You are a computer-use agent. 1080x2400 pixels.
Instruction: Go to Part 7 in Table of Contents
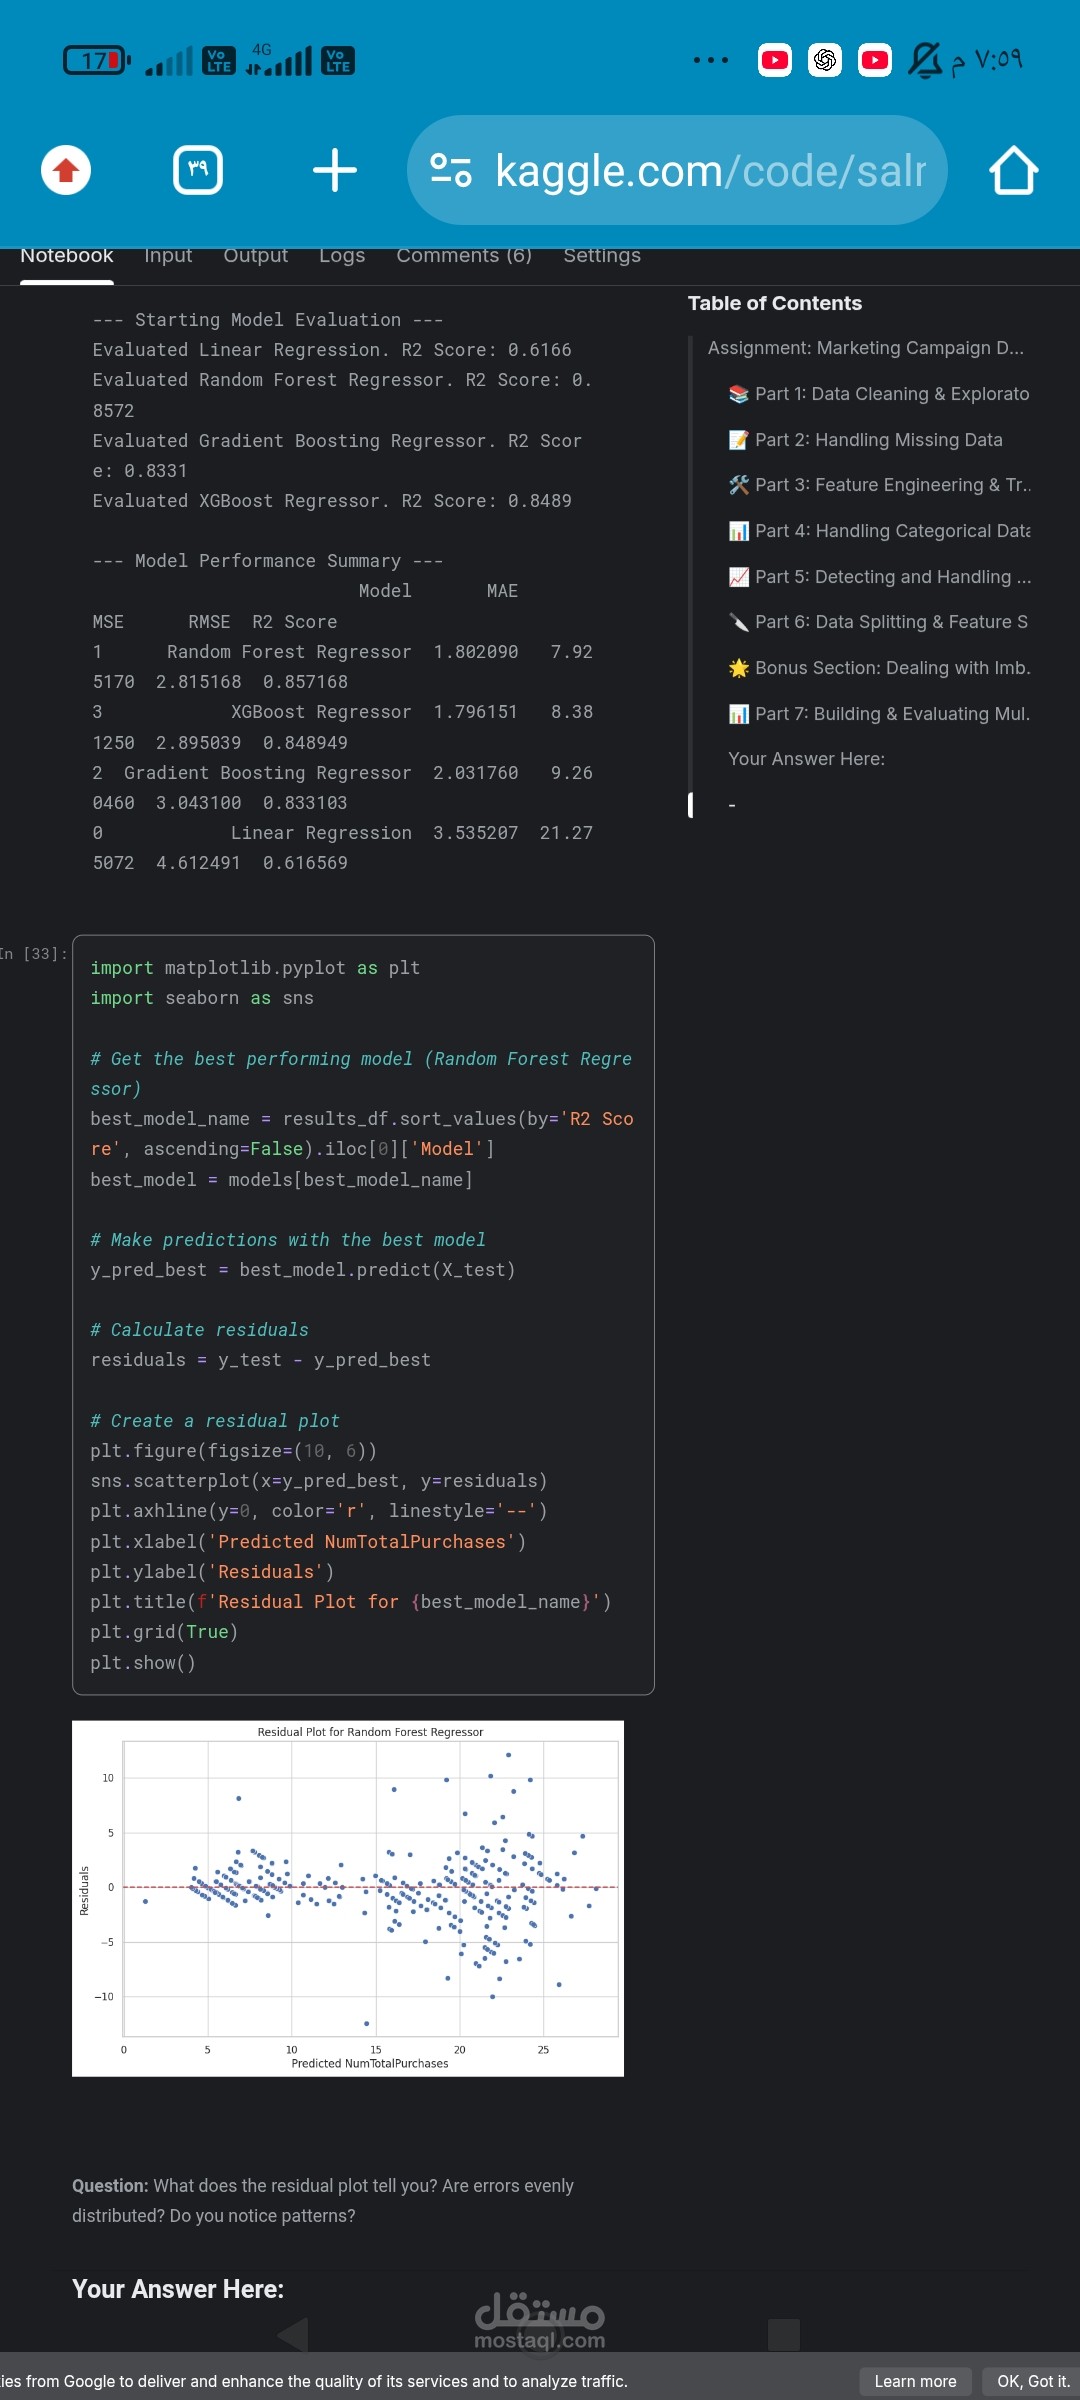(x=891, y=714)
